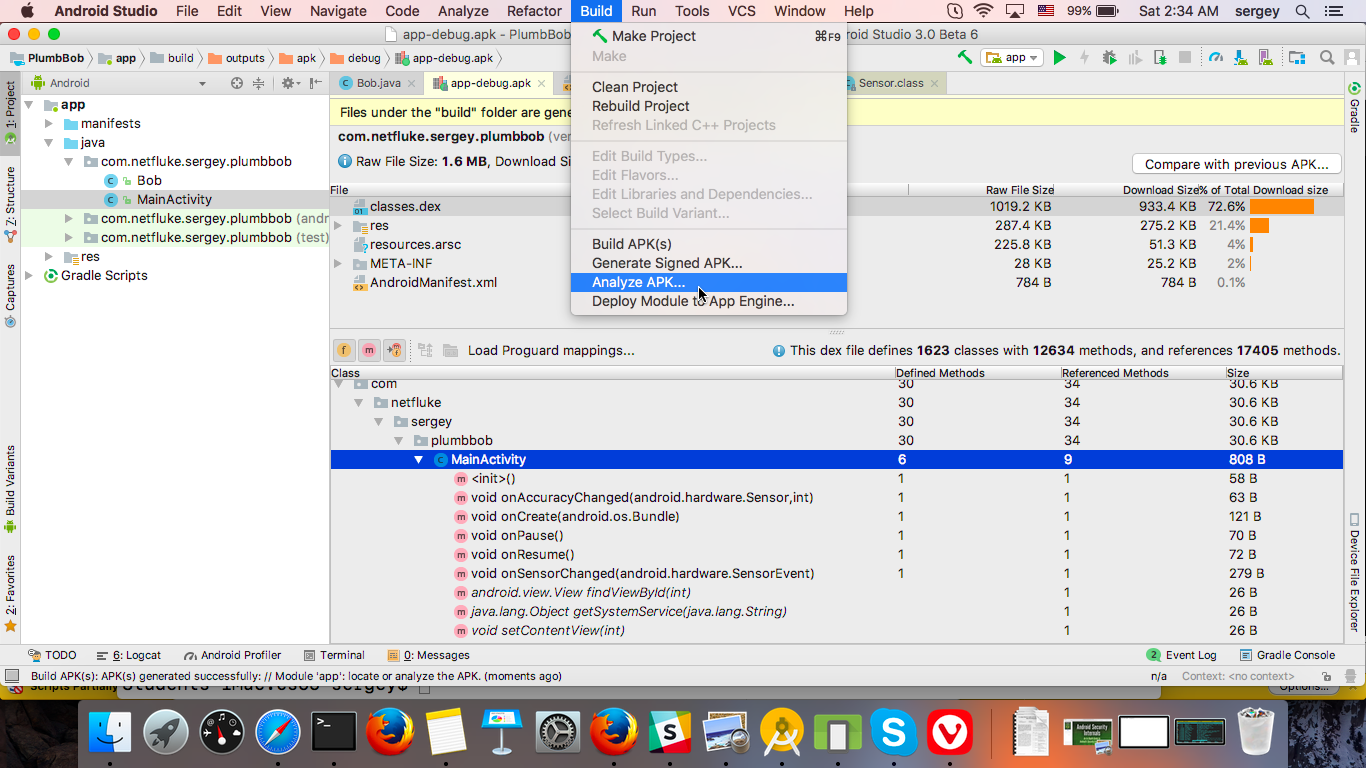This screenshot has width=1366, height=768.
Task: Attach debugger to Android process icon
Action: 1158,58
